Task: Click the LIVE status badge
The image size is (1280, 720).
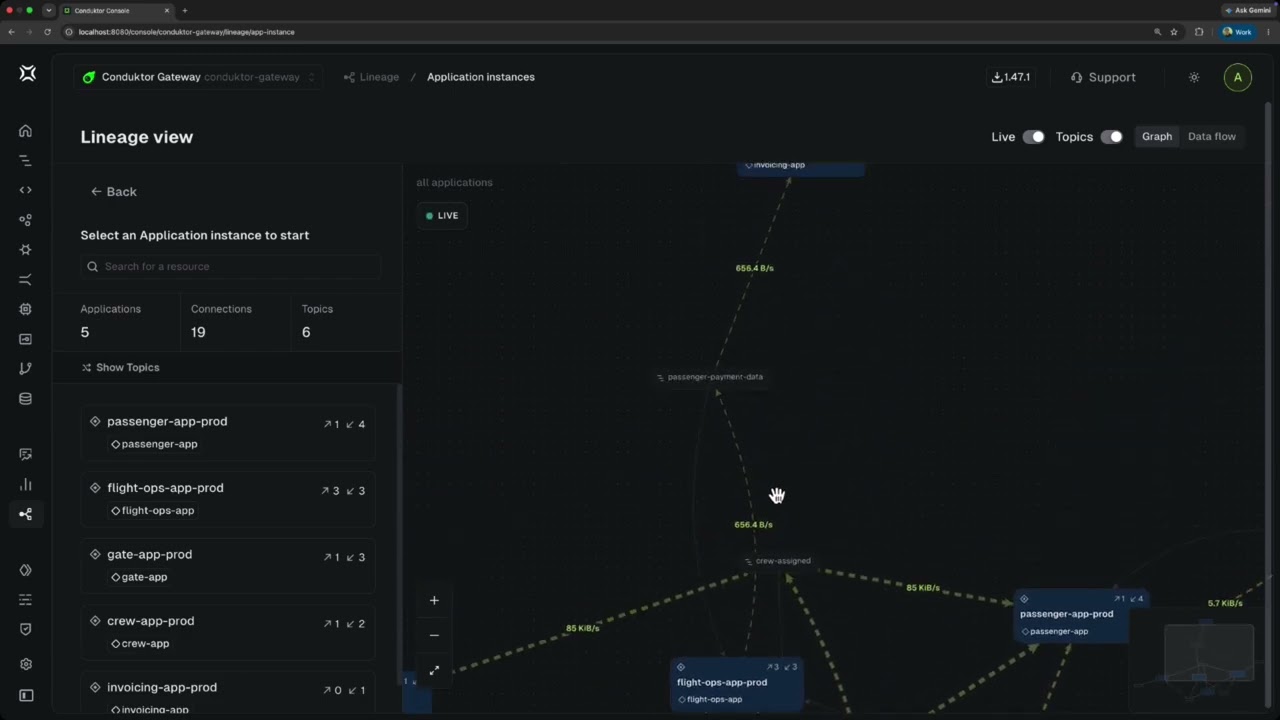Action: click(x=442, y=215)
